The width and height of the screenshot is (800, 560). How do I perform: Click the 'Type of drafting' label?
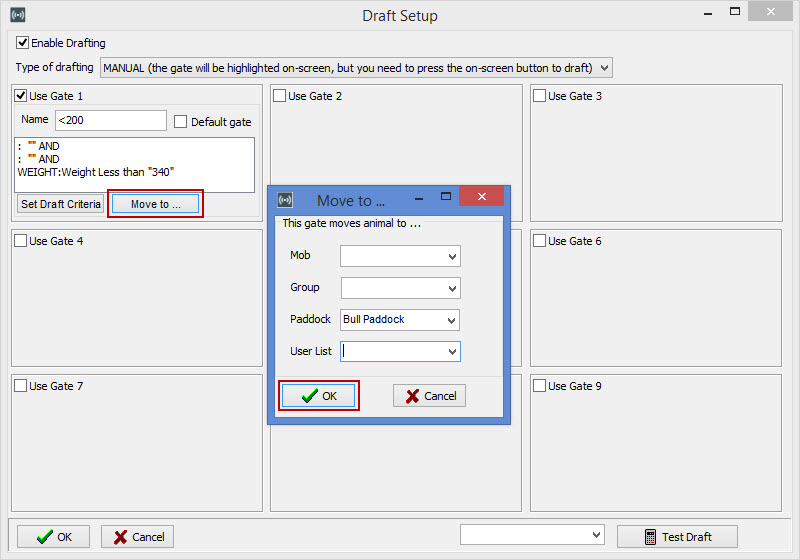(x=54, y=67)
